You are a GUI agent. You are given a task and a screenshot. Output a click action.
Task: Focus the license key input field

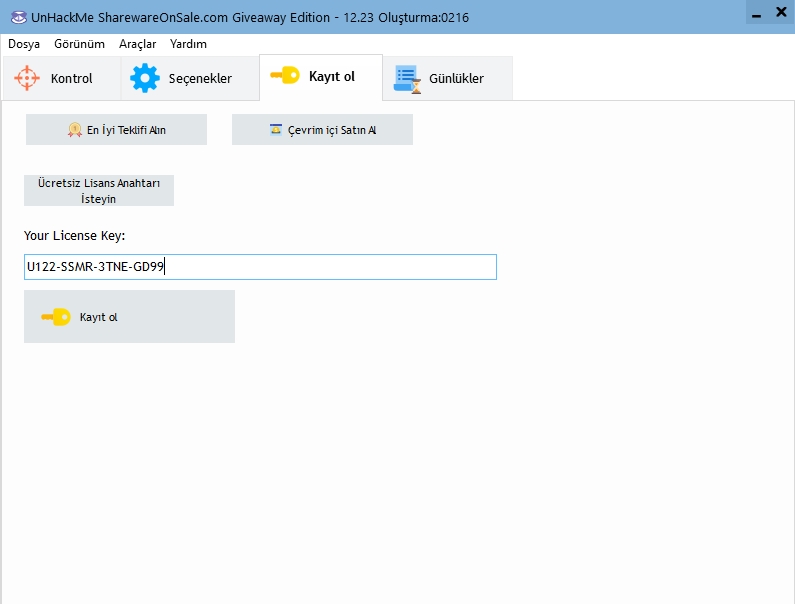[x=260, y=267]
